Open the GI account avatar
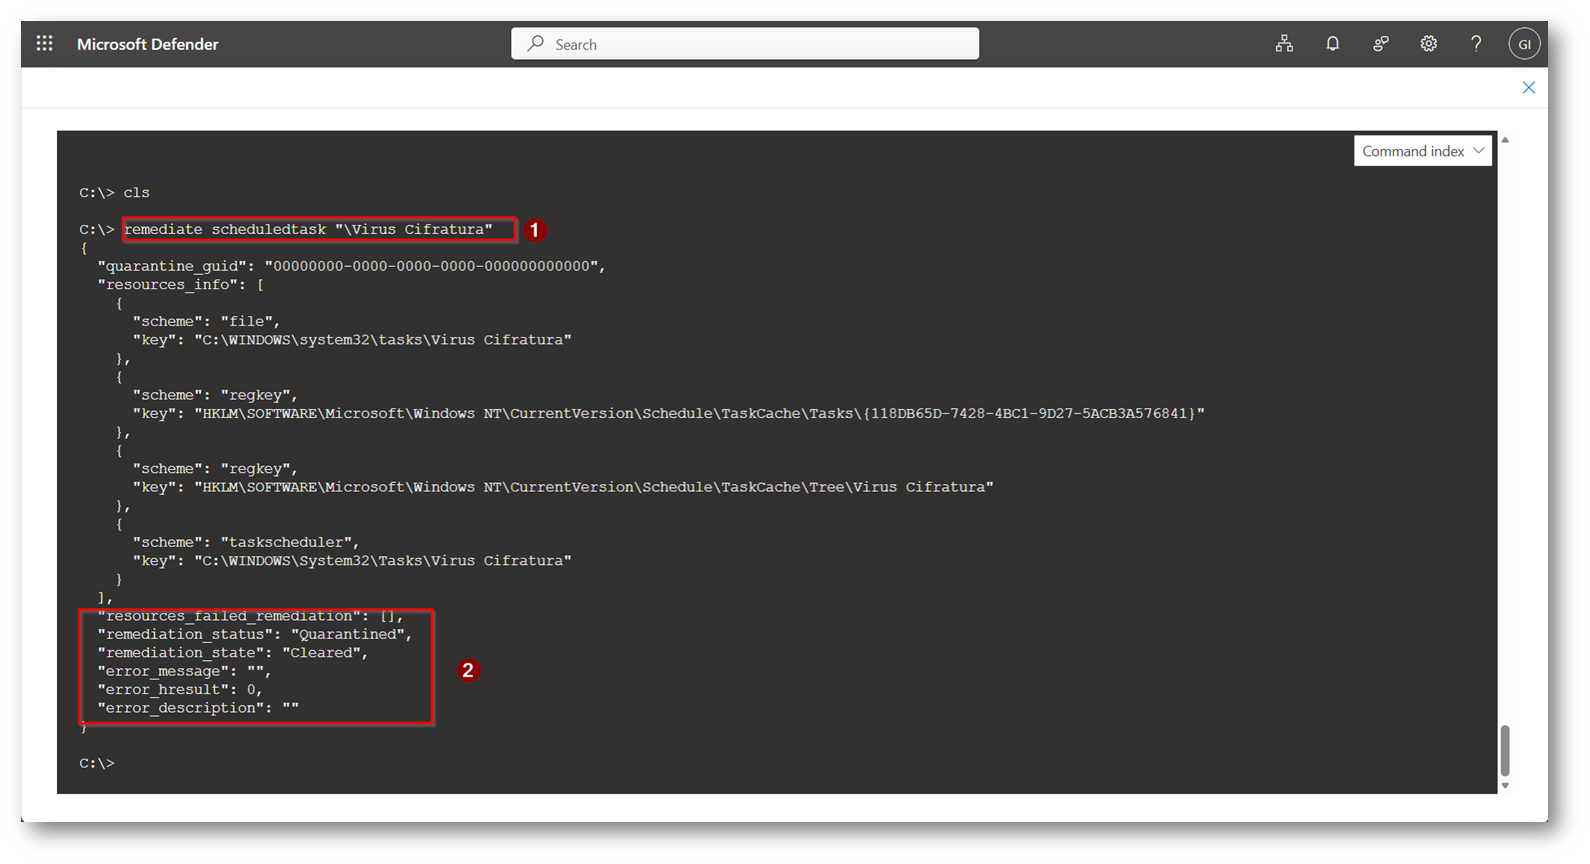Viewport: 1590px width, 864px height. (x=1524, y=44)
